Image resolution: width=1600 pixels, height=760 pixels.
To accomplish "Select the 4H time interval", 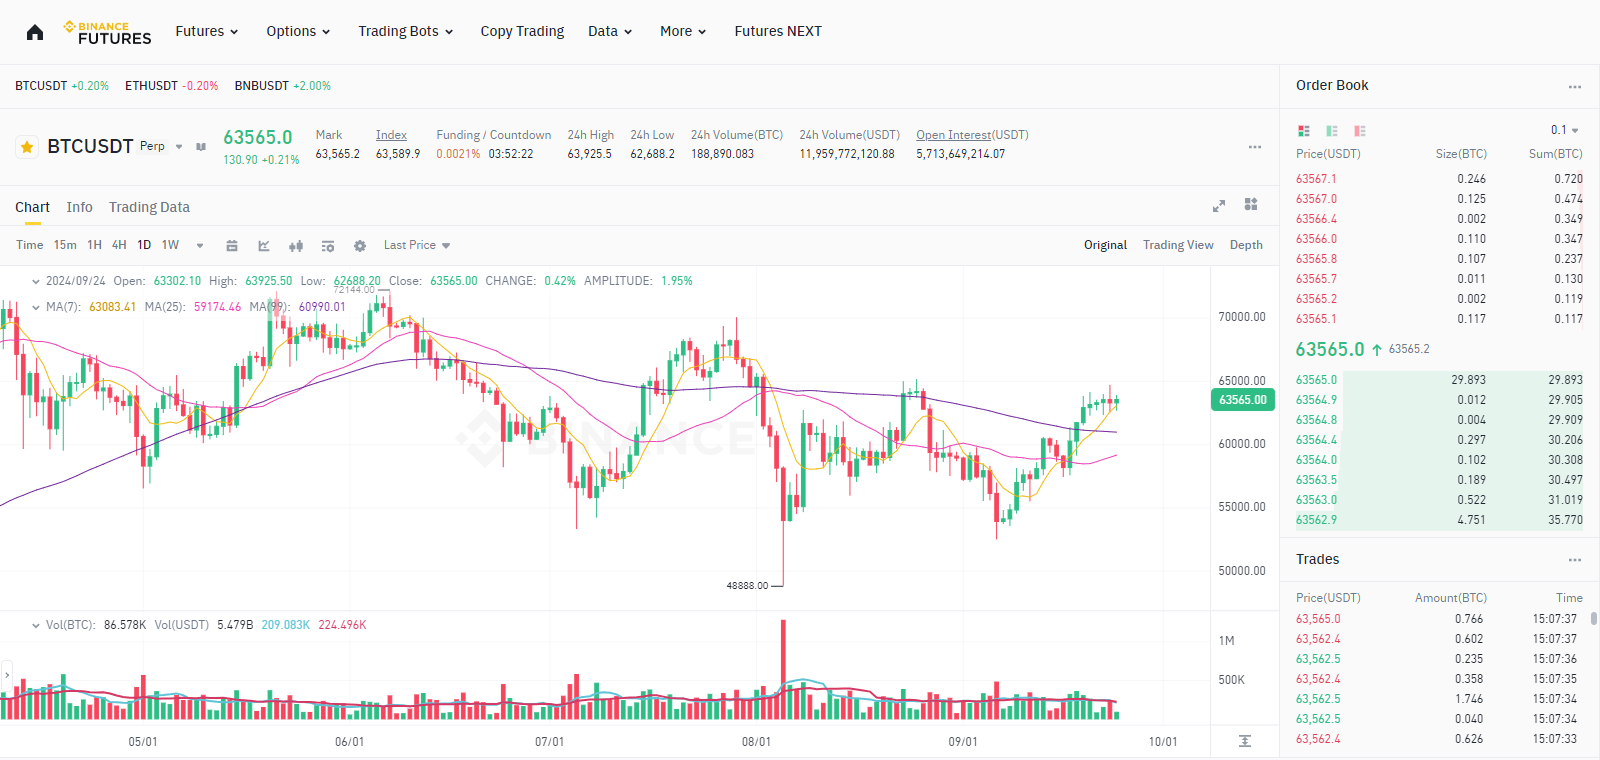I will 119,245.
